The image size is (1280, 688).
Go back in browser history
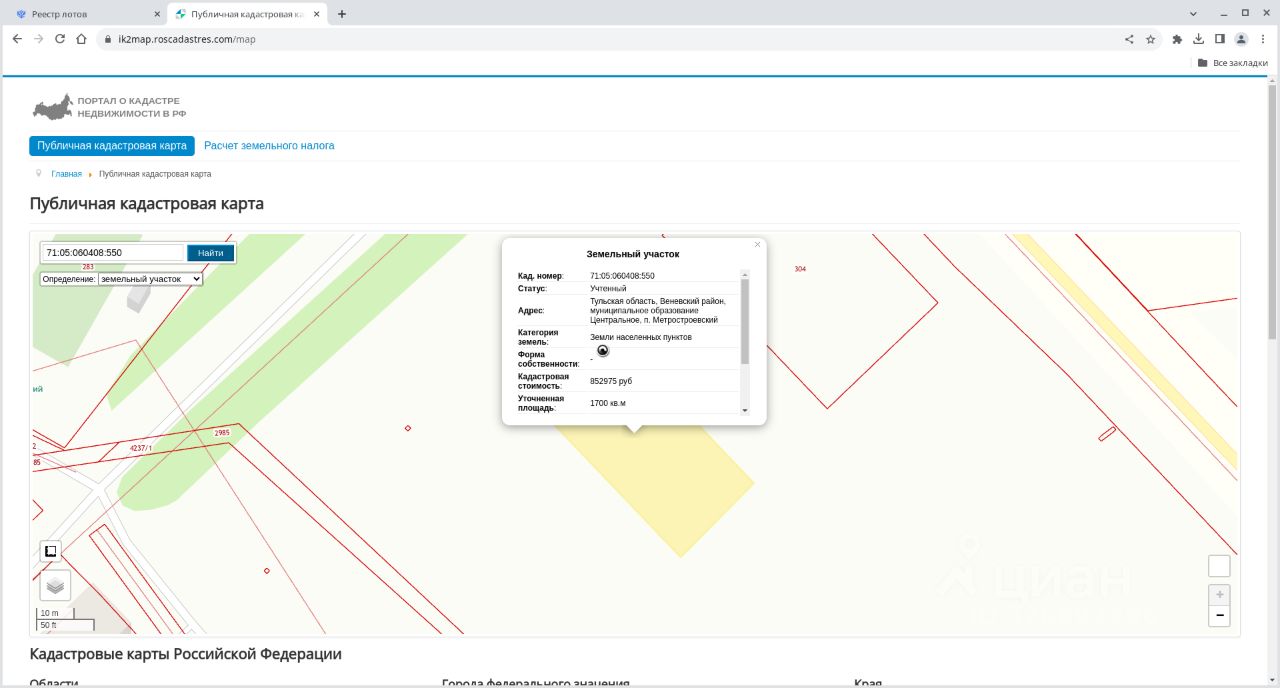point(17,39)
